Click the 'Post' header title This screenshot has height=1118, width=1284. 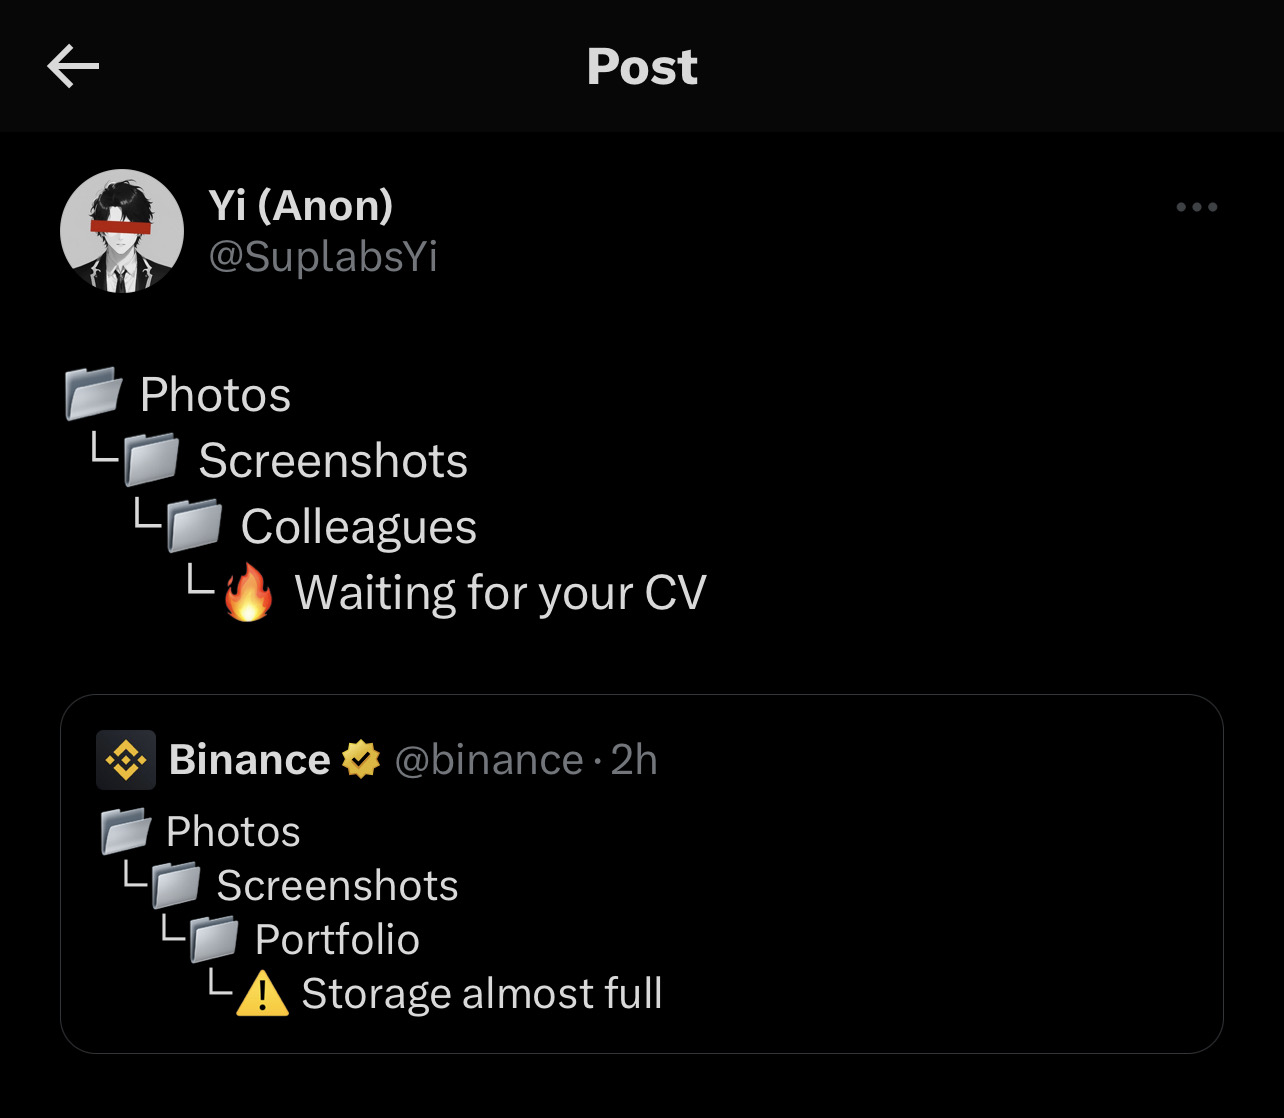tap(642, 67)
